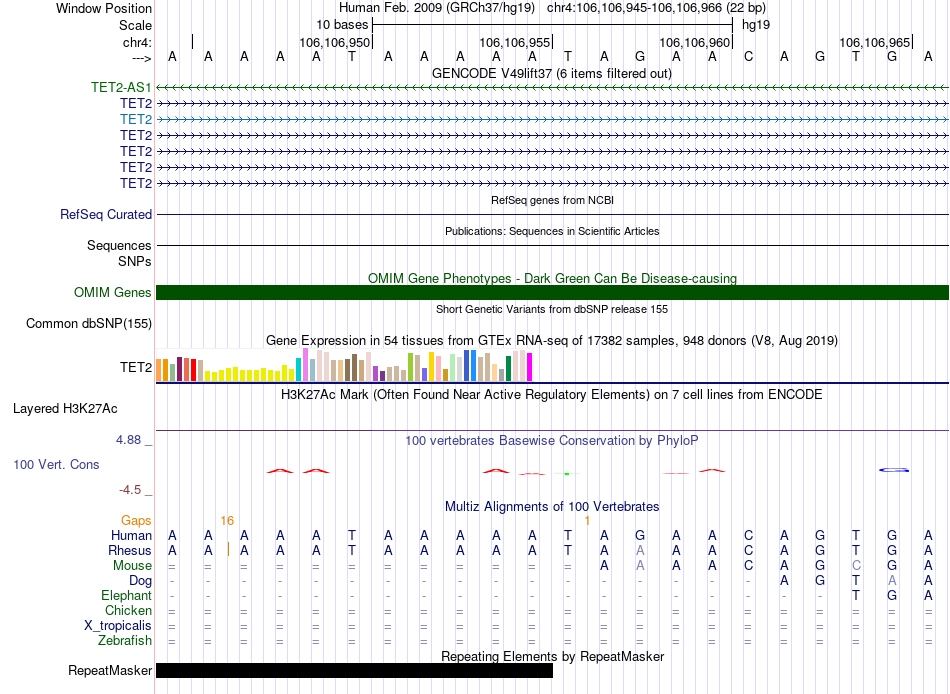
Task: Click 'Short Genetic Variants from dbSNP release 155'
Action: coord(552,309)
